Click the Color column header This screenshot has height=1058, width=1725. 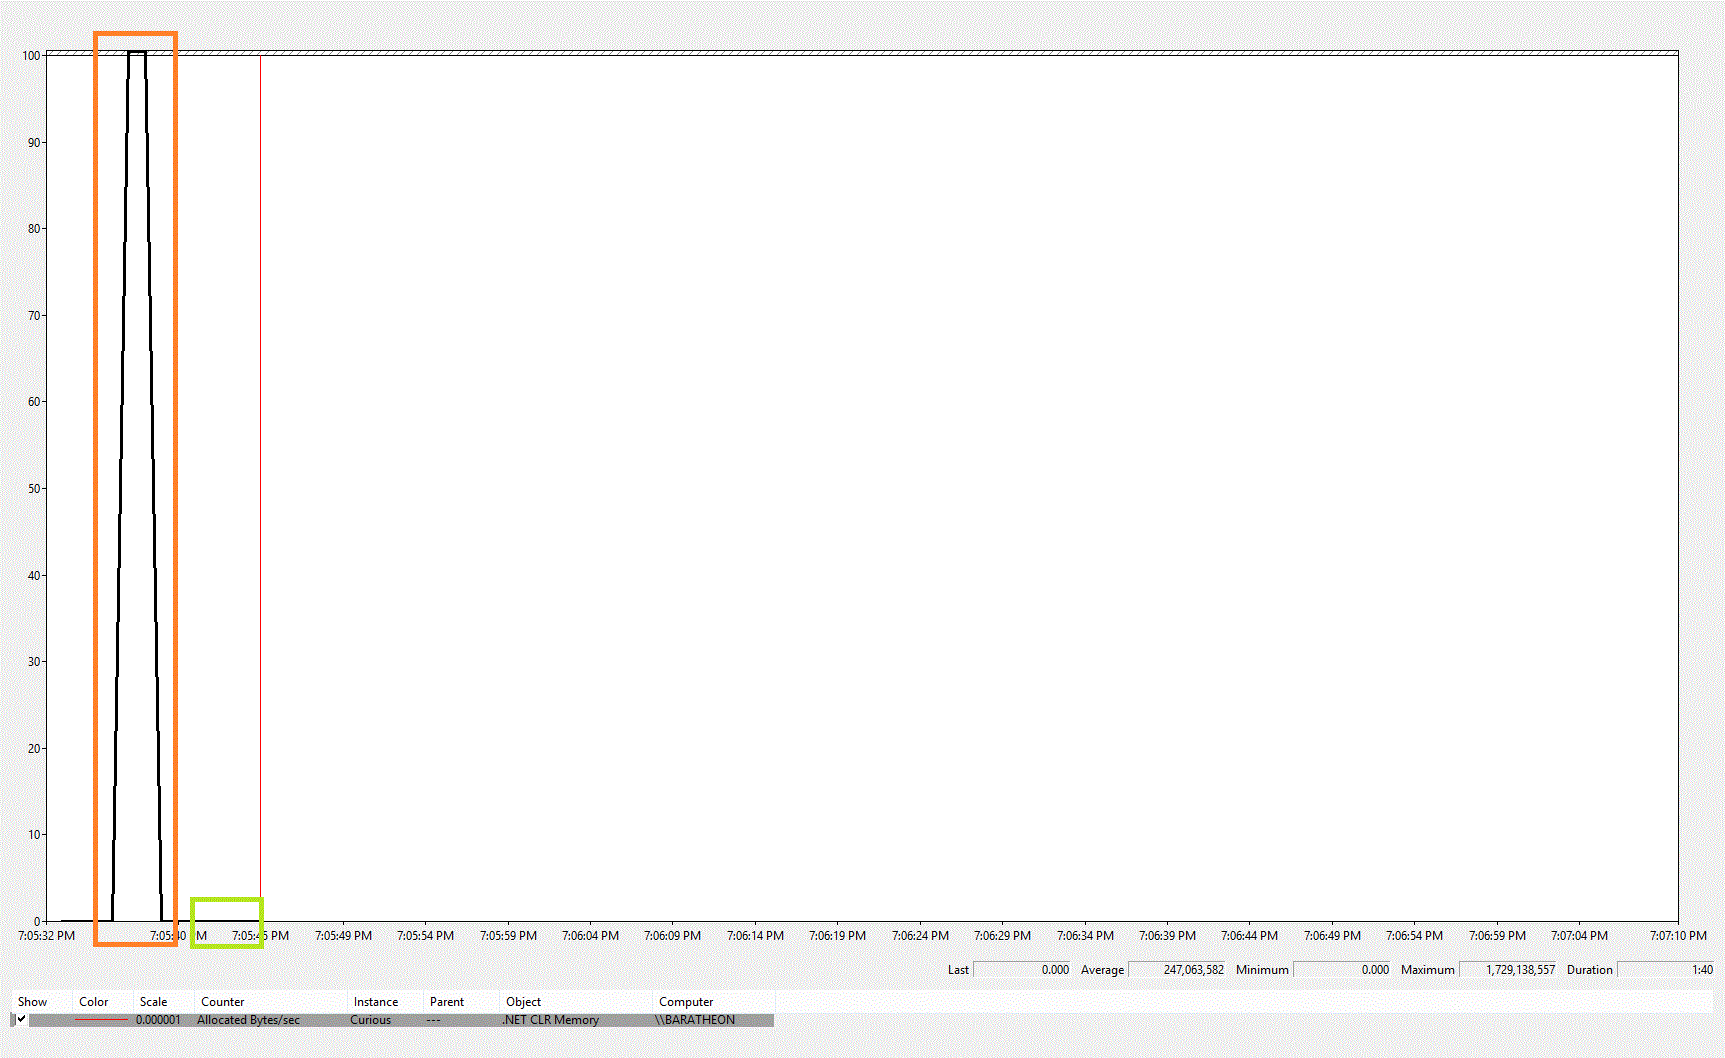(x=94, y=1001)
